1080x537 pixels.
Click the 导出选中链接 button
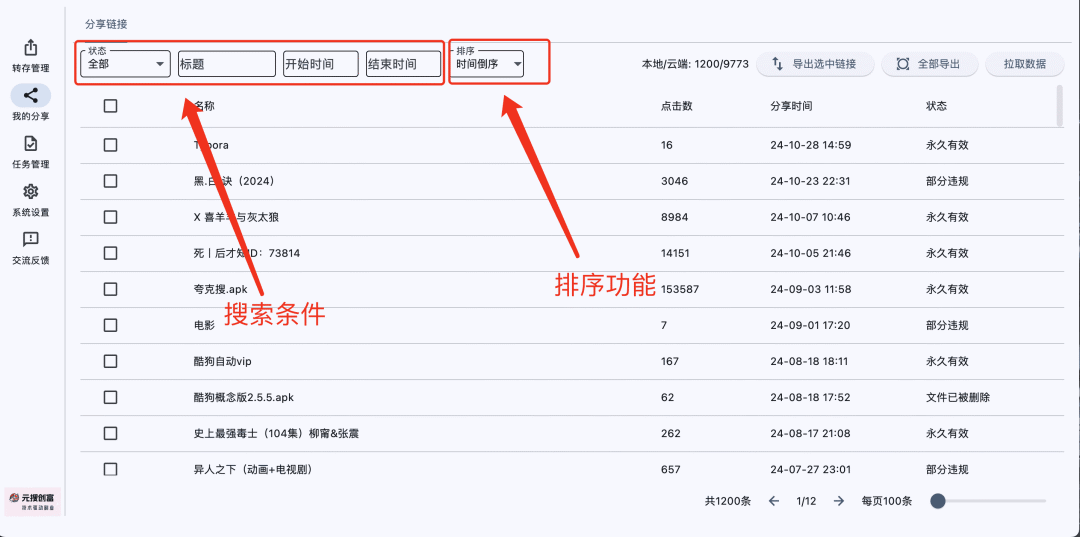tap(816, 64)
